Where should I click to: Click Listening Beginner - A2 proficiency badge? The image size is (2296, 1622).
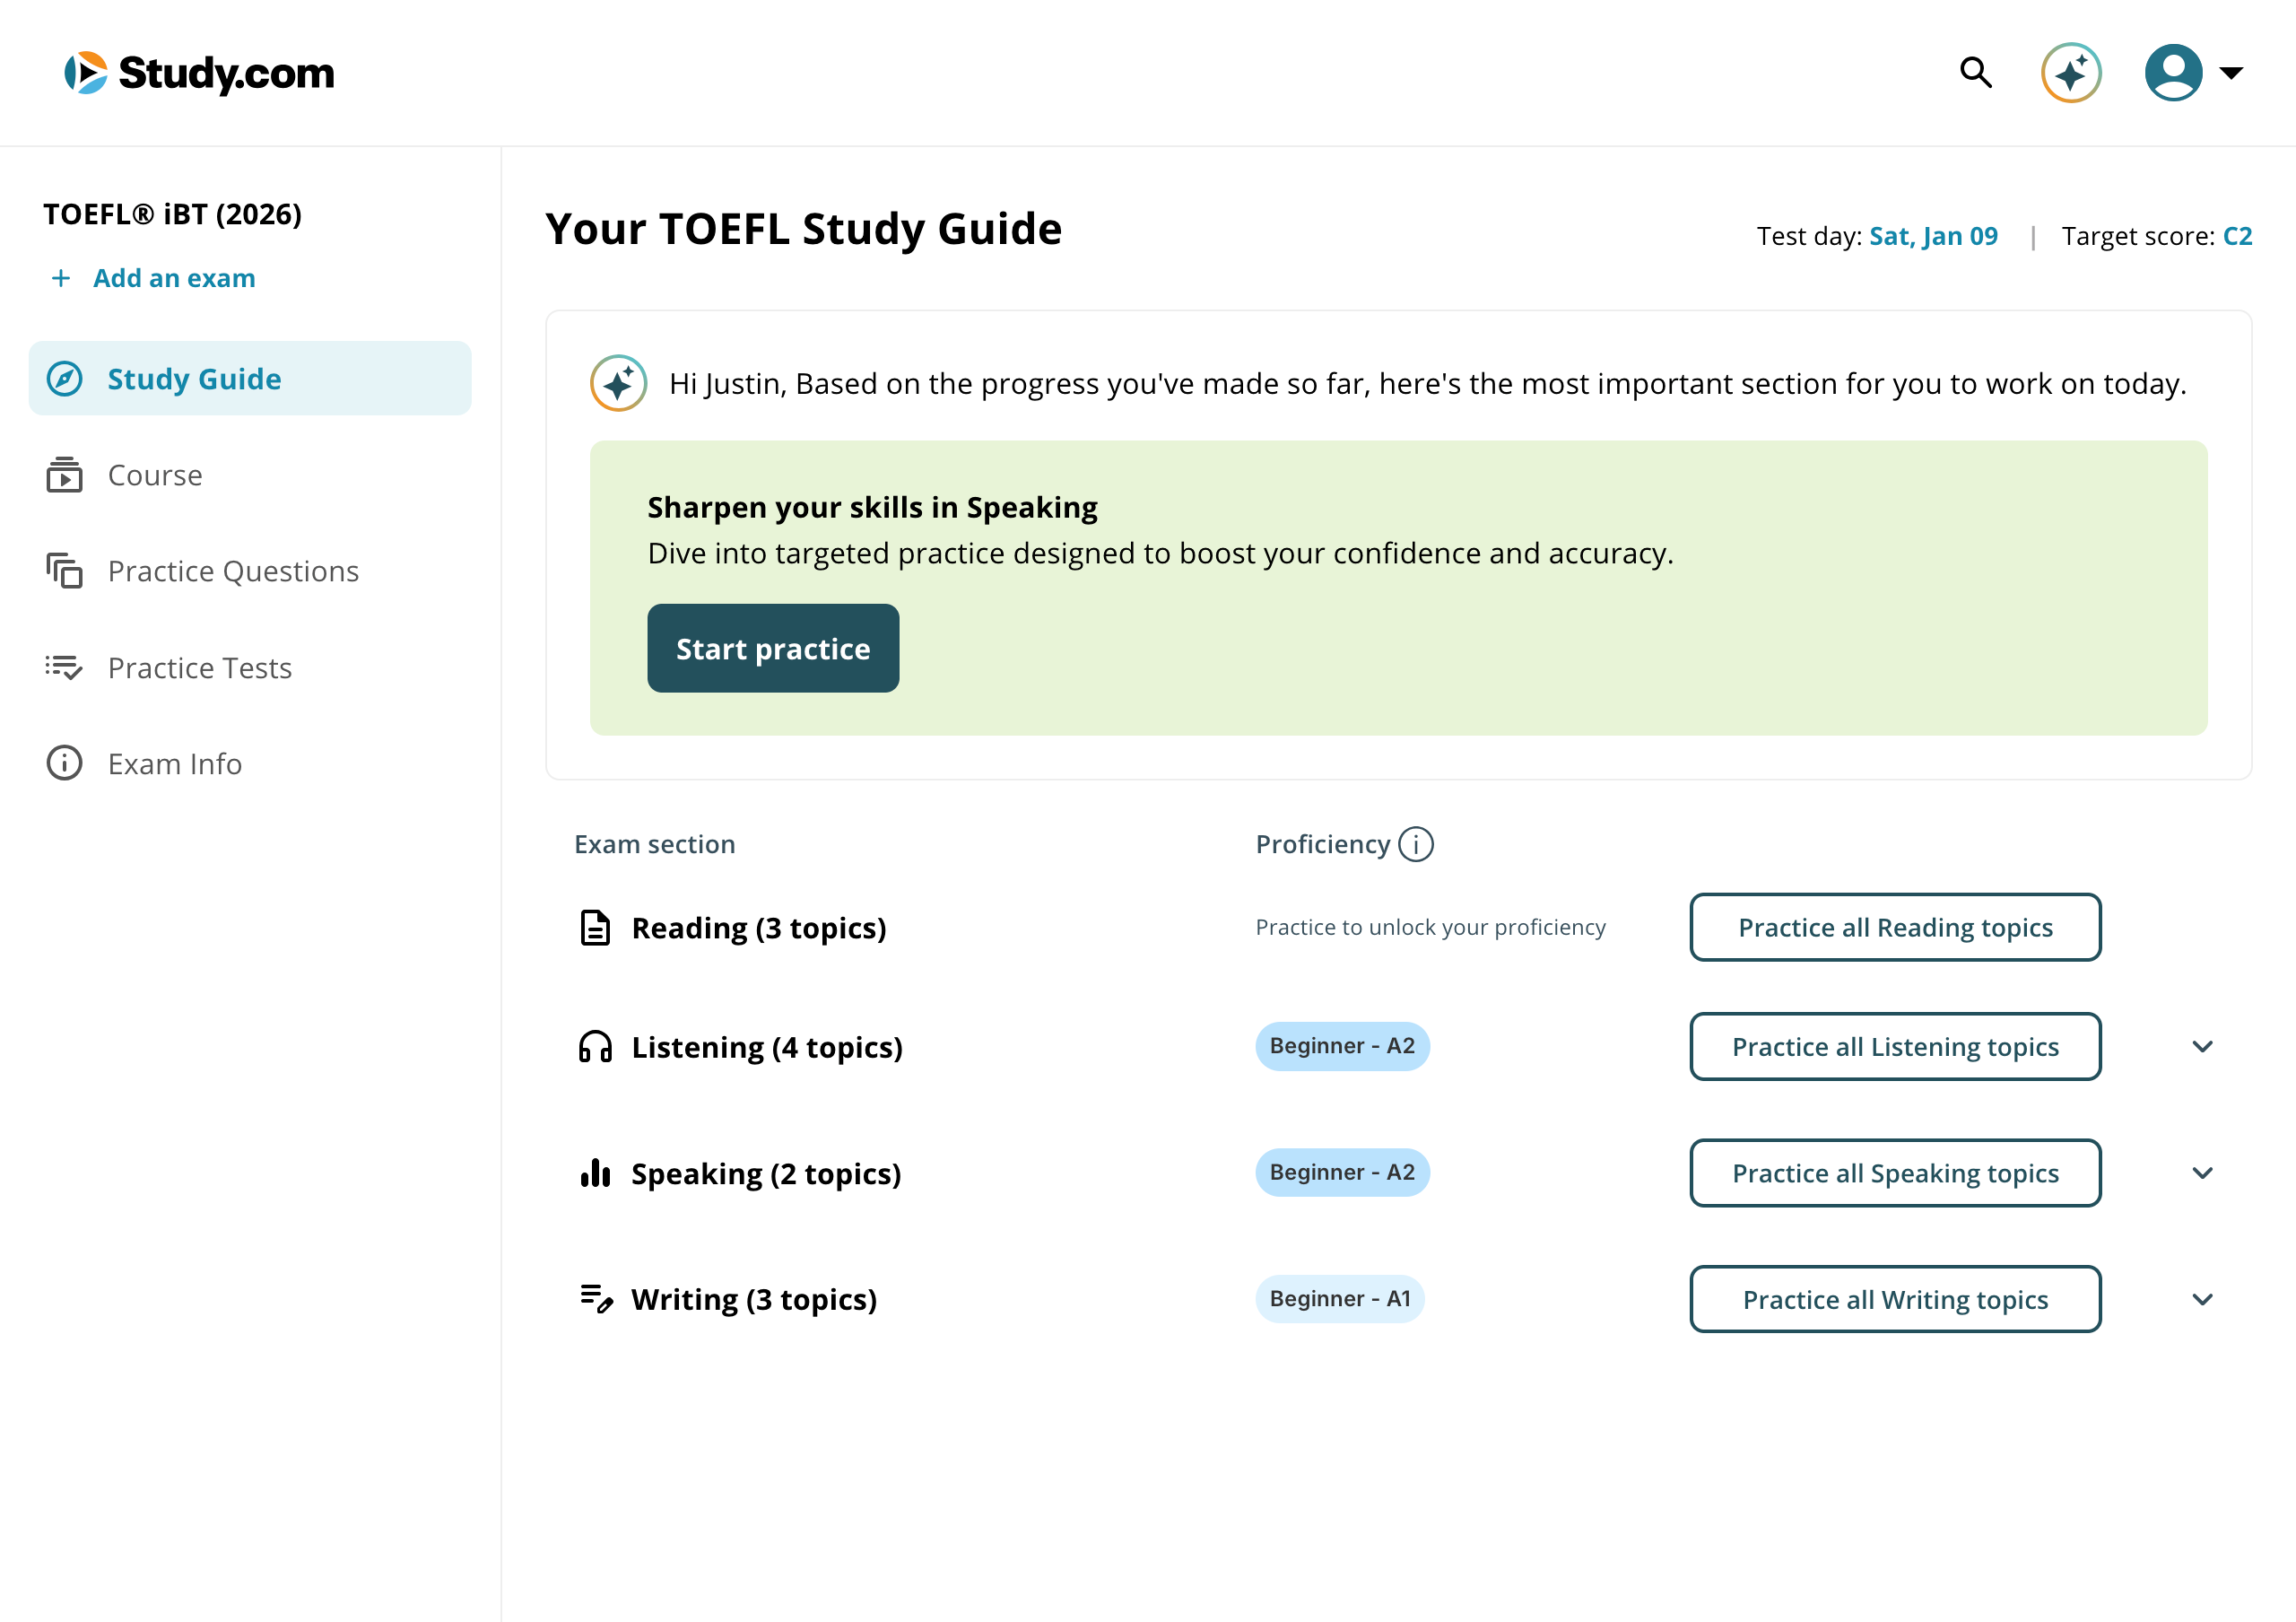[1342, 1046]
